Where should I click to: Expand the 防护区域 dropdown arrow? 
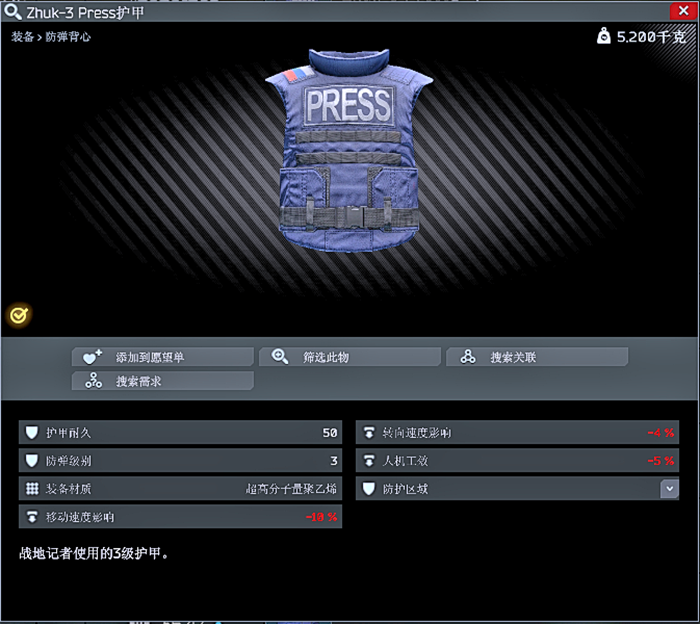pyautogui.click(x=669, y=489)
